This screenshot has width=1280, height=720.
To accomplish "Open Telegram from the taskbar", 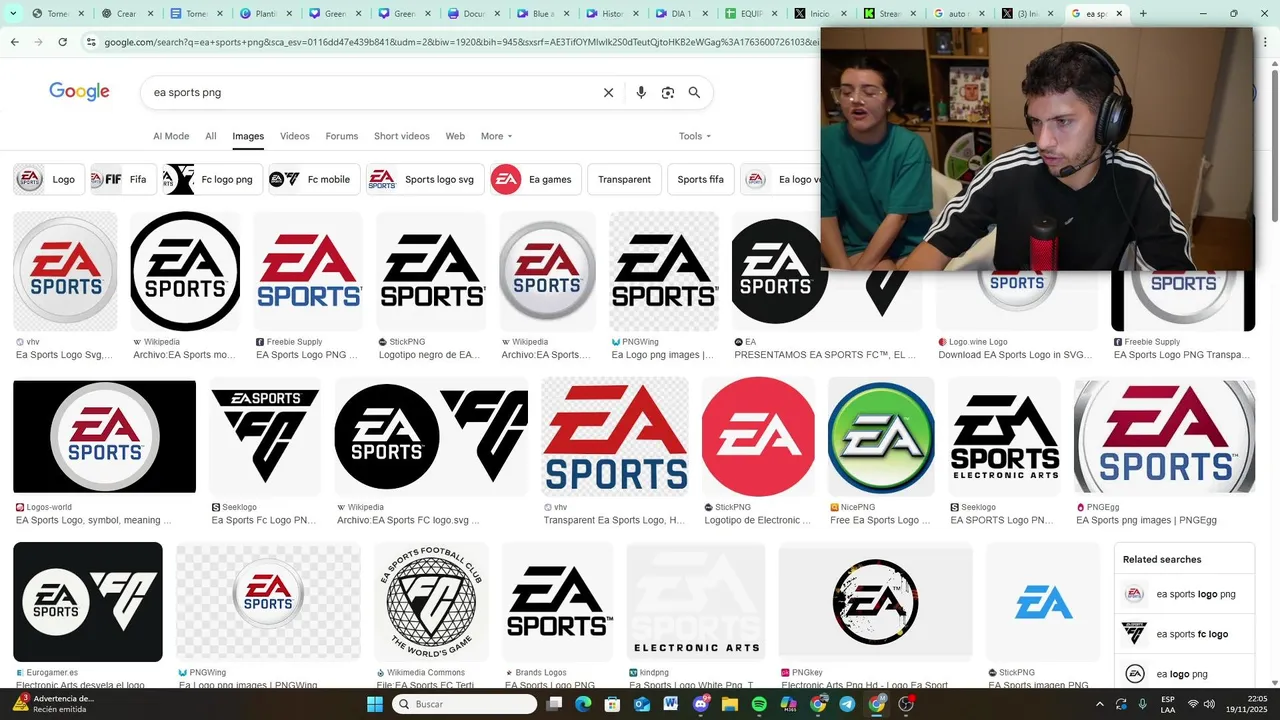I will [x=847, y=704].
